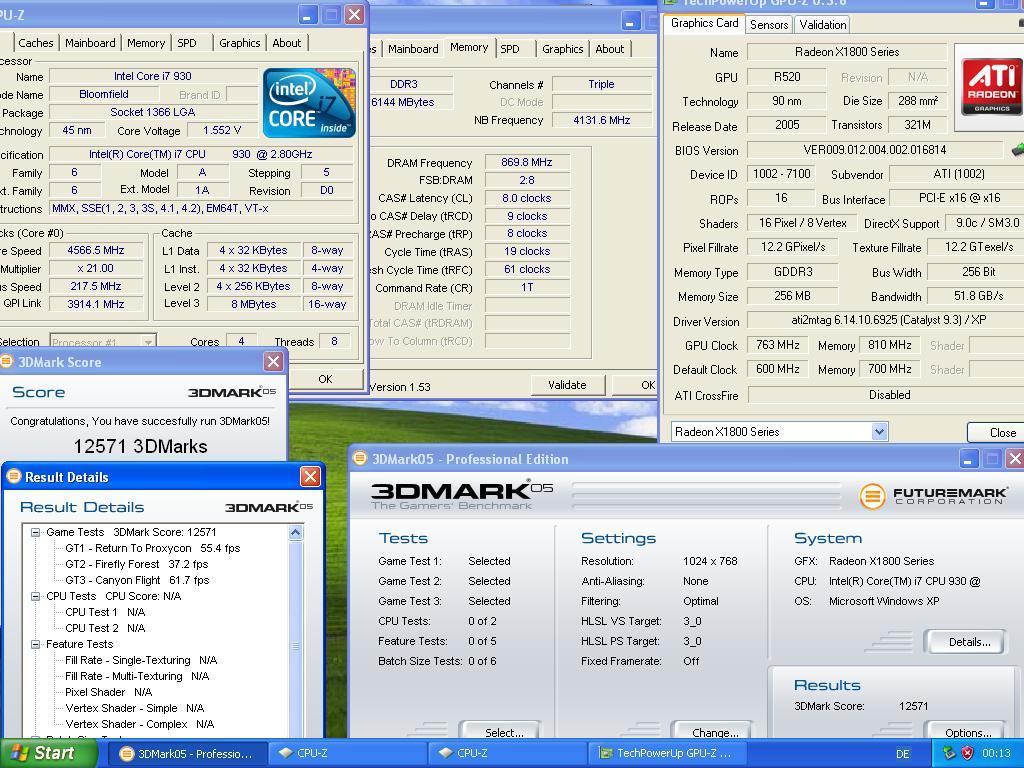Click the red security shield tray icon
Screen dimensions: 1024x768
pos(967,753)
